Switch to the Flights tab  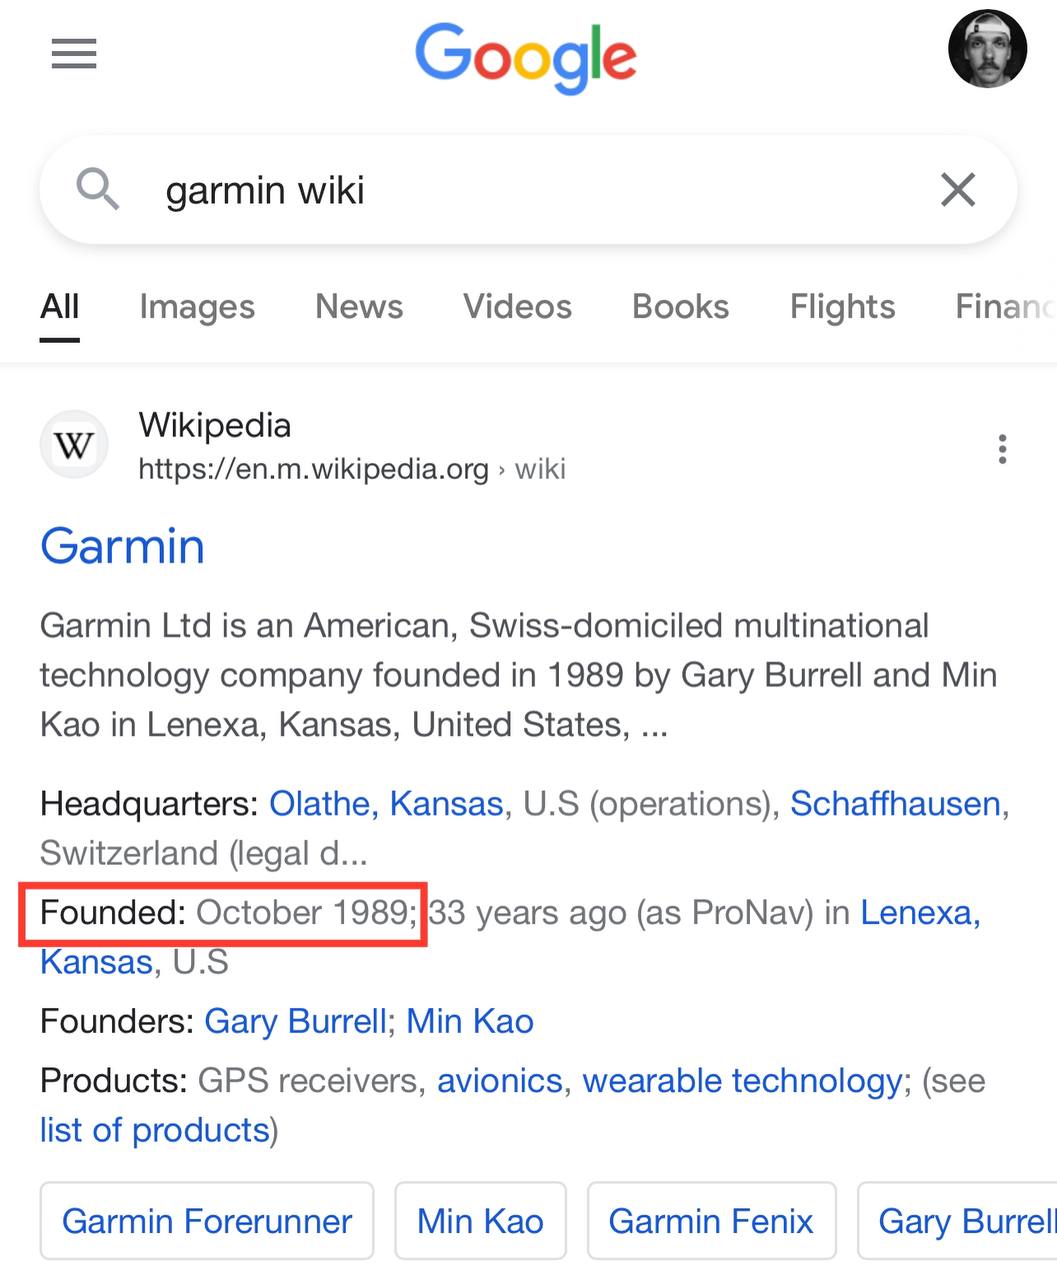point(842,306)
